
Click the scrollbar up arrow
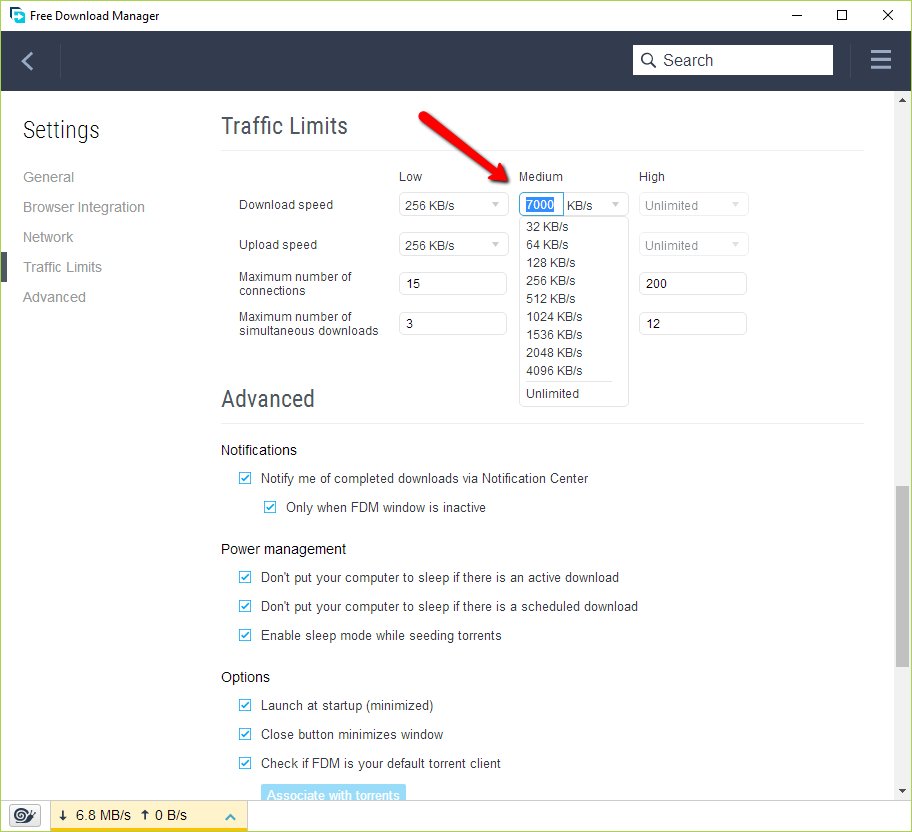tap(902, 100)
